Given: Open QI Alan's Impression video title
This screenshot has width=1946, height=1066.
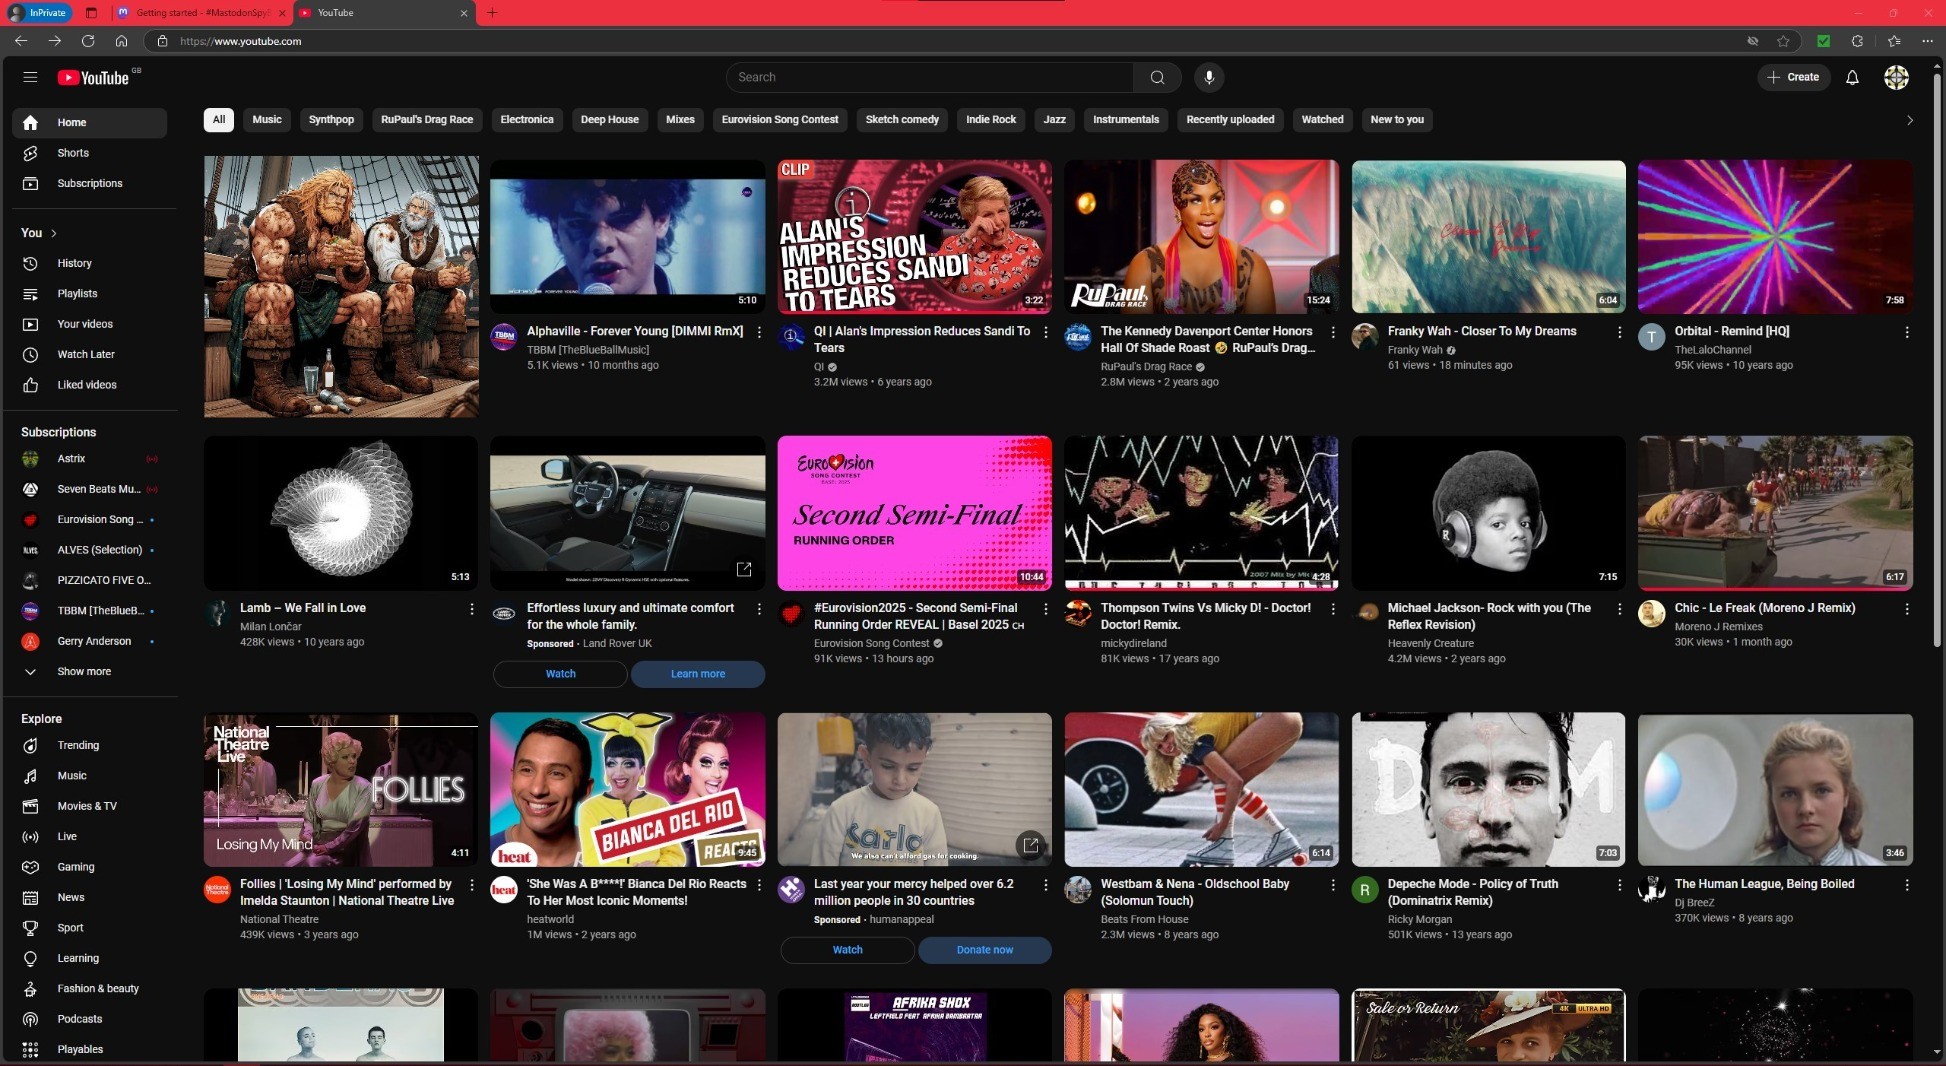Looking at the screenshot, I should pyautogui.click(x=922, y=339).
